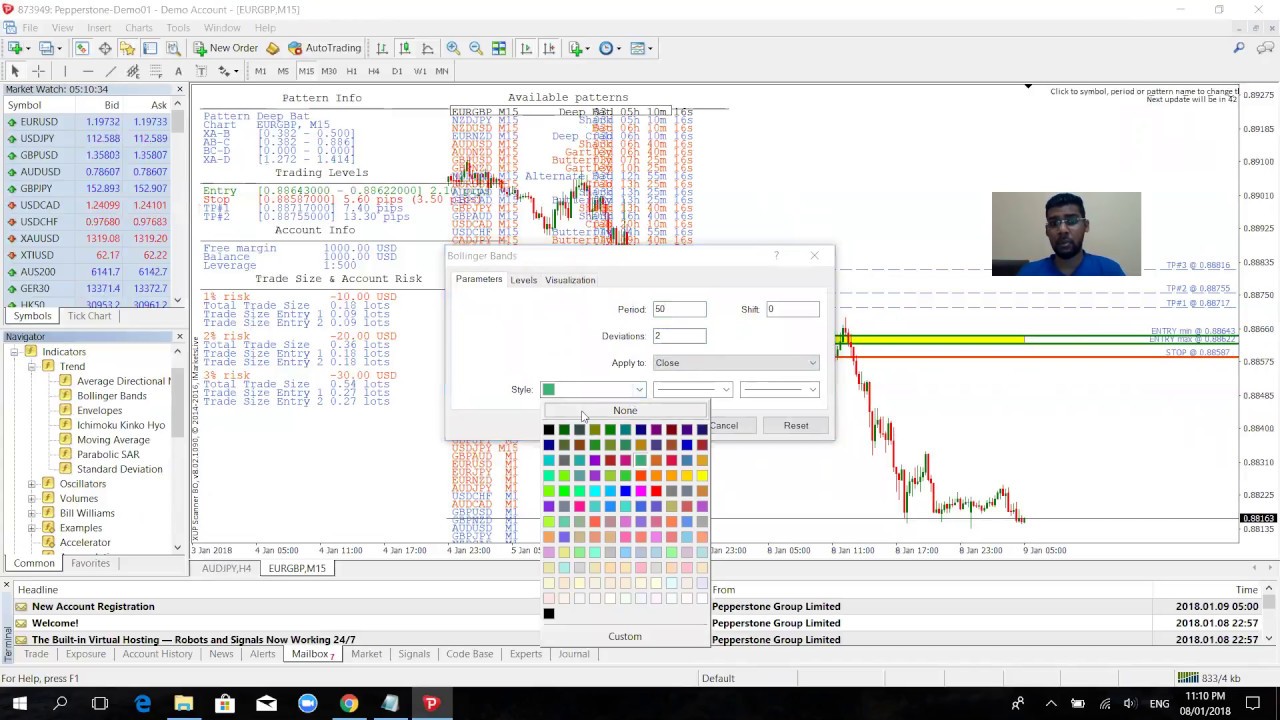This screenshot has width=1280, height=720.
Task: Open the Indicators list toolbar dropdown
Action: pyautogui.click(x=581, y=48)
